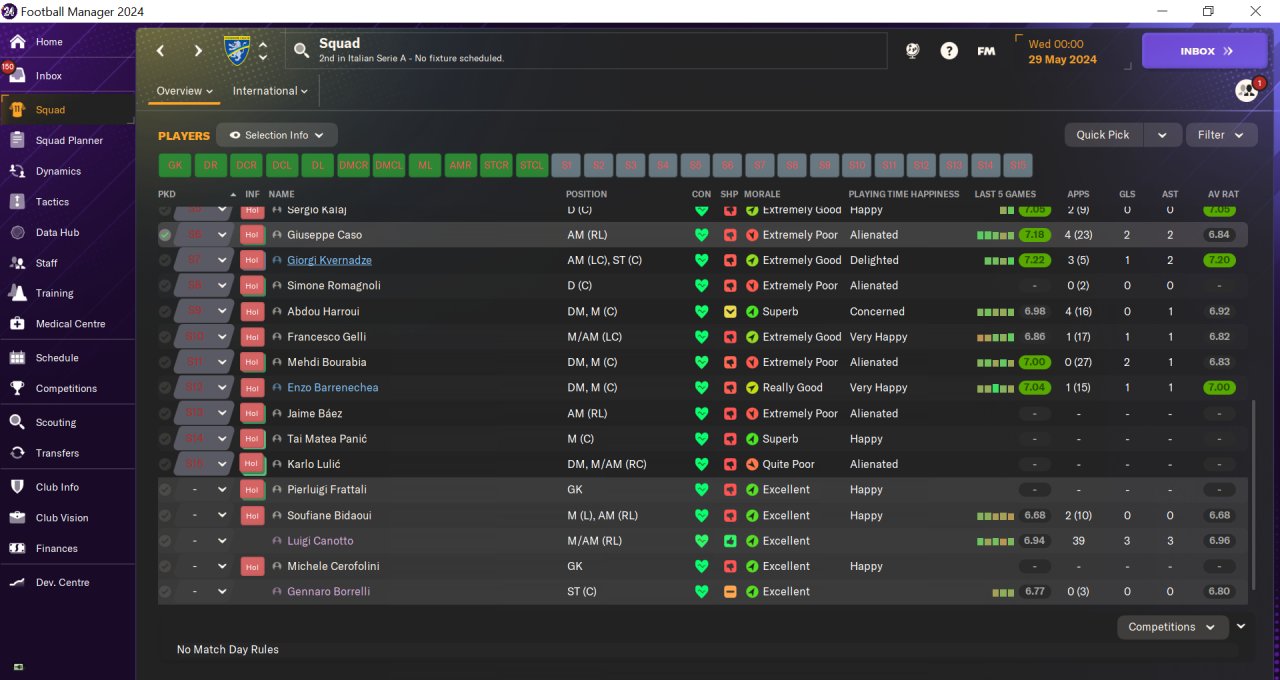Open the Inbox envelope icon in sidebar
This screenshot has height=680, width=1280.
(18, 76)
